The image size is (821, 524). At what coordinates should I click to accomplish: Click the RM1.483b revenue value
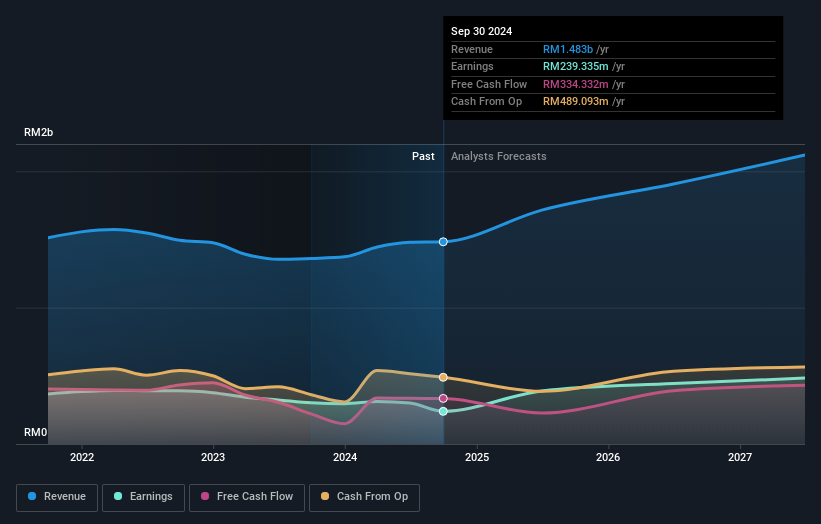pyautogui.click(x=568, y=49)
